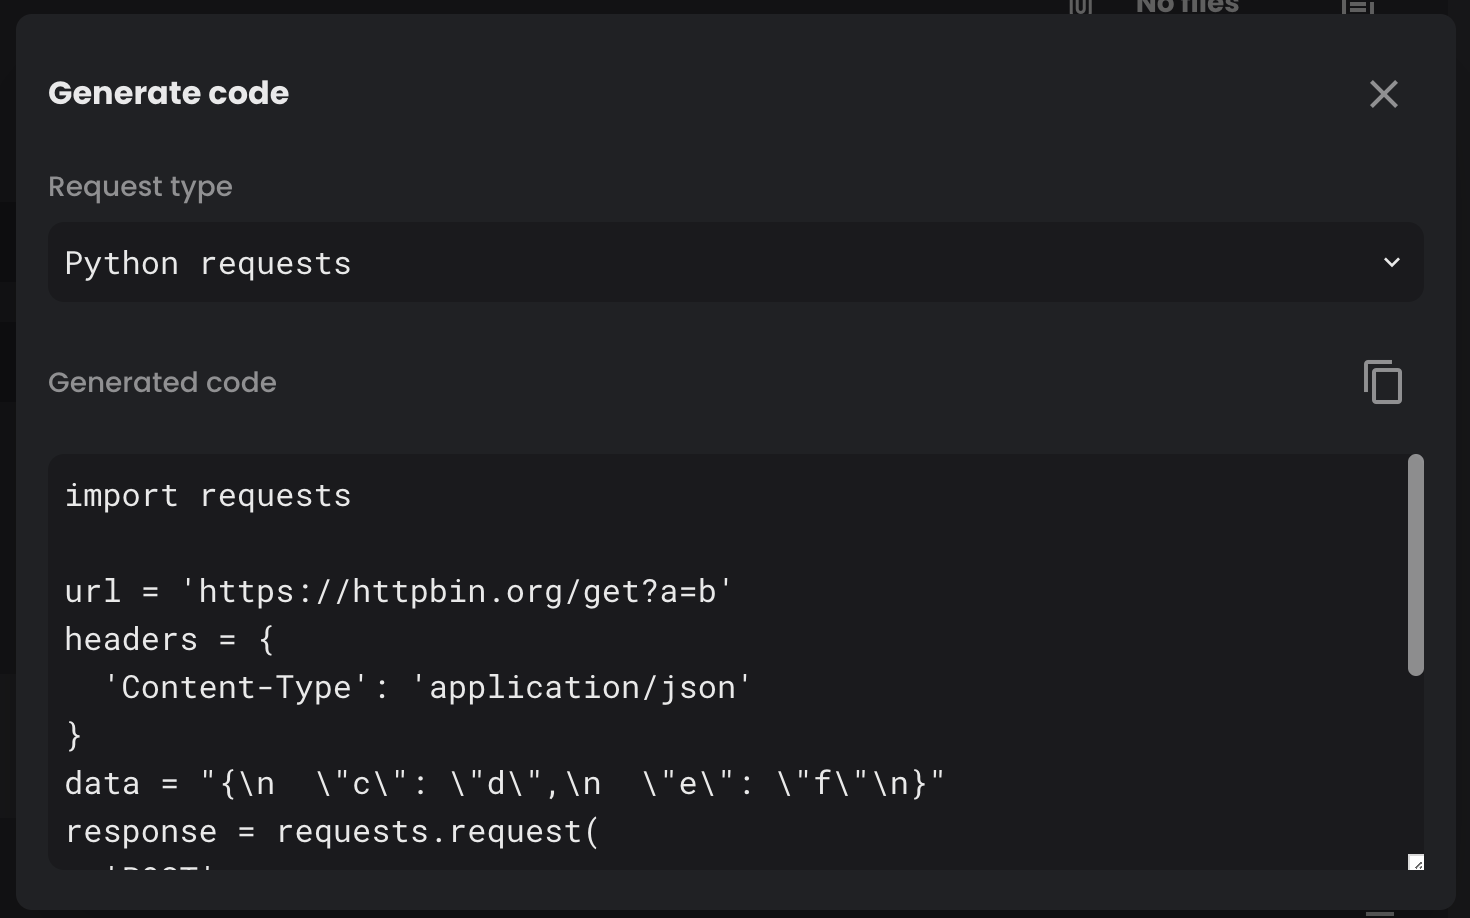
Task: Click the Request type label
Action: pos(140,187)
